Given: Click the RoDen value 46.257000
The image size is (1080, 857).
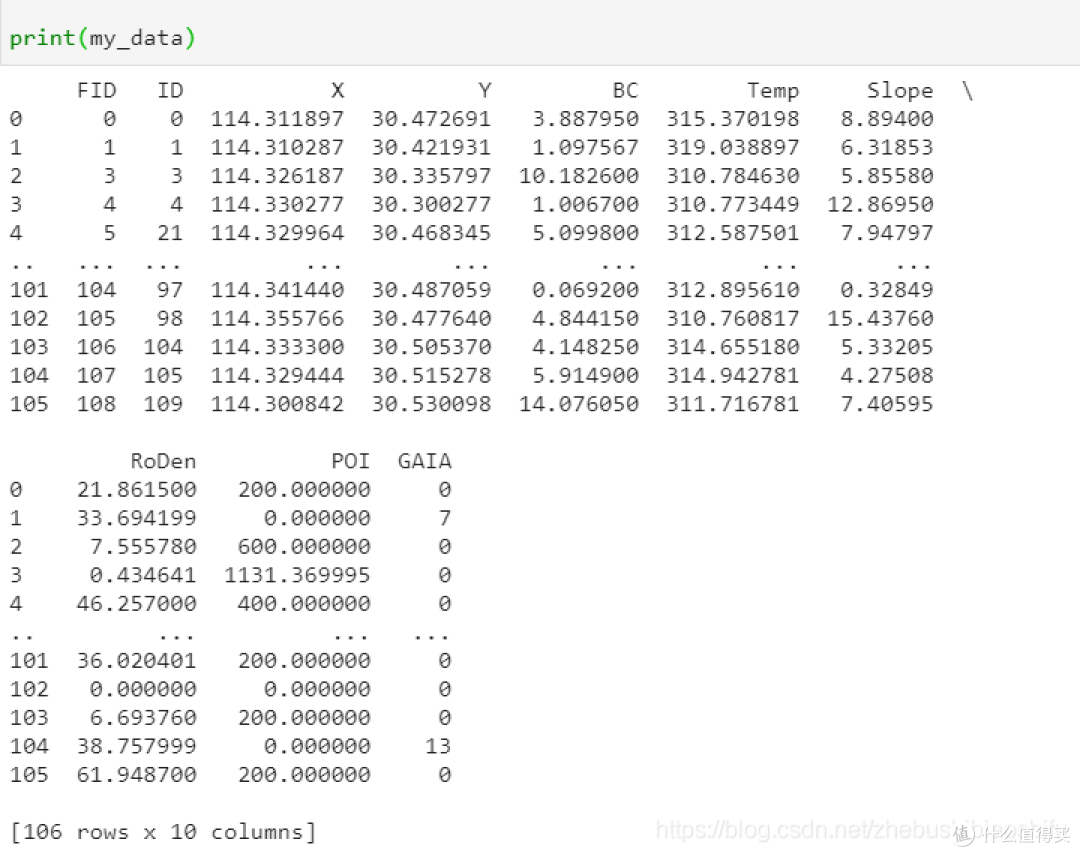Looking at the screenshot, I should [x=136, y=604].
